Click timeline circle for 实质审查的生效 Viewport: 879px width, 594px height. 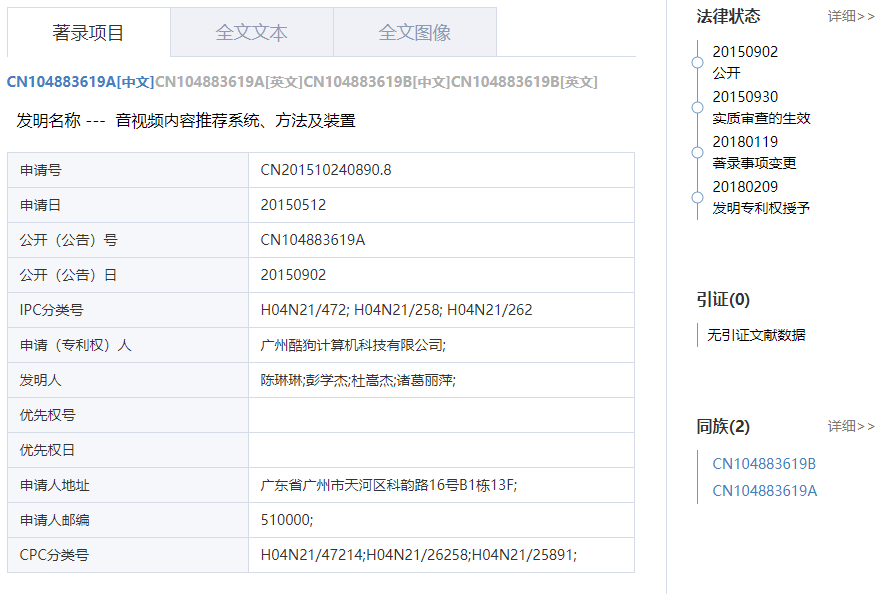point(697,107)
